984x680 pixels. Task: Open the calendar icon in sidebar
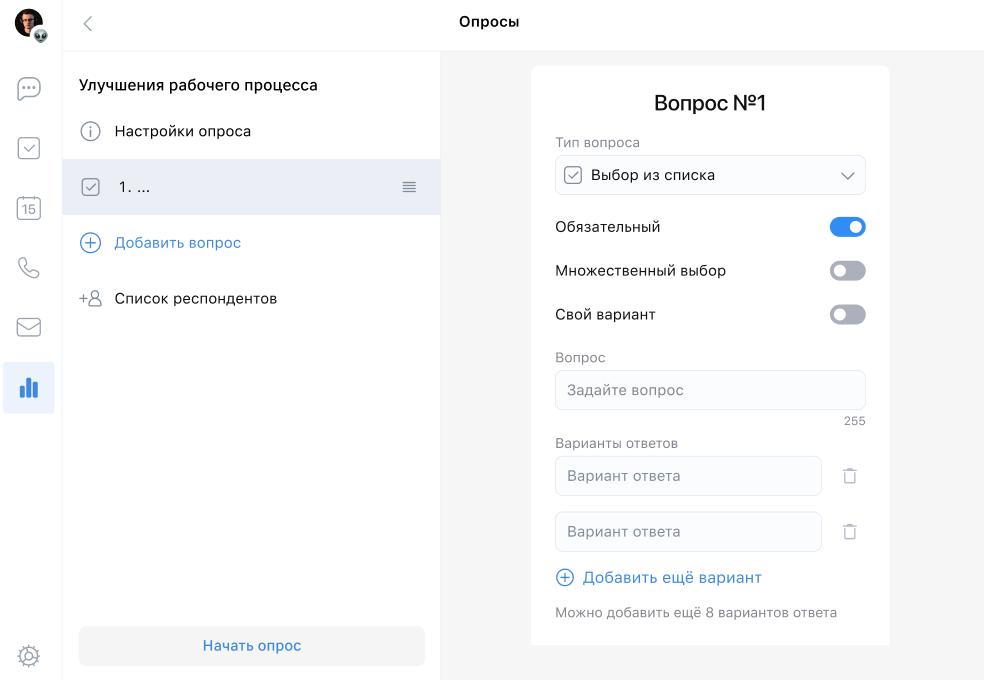[29, 208]
